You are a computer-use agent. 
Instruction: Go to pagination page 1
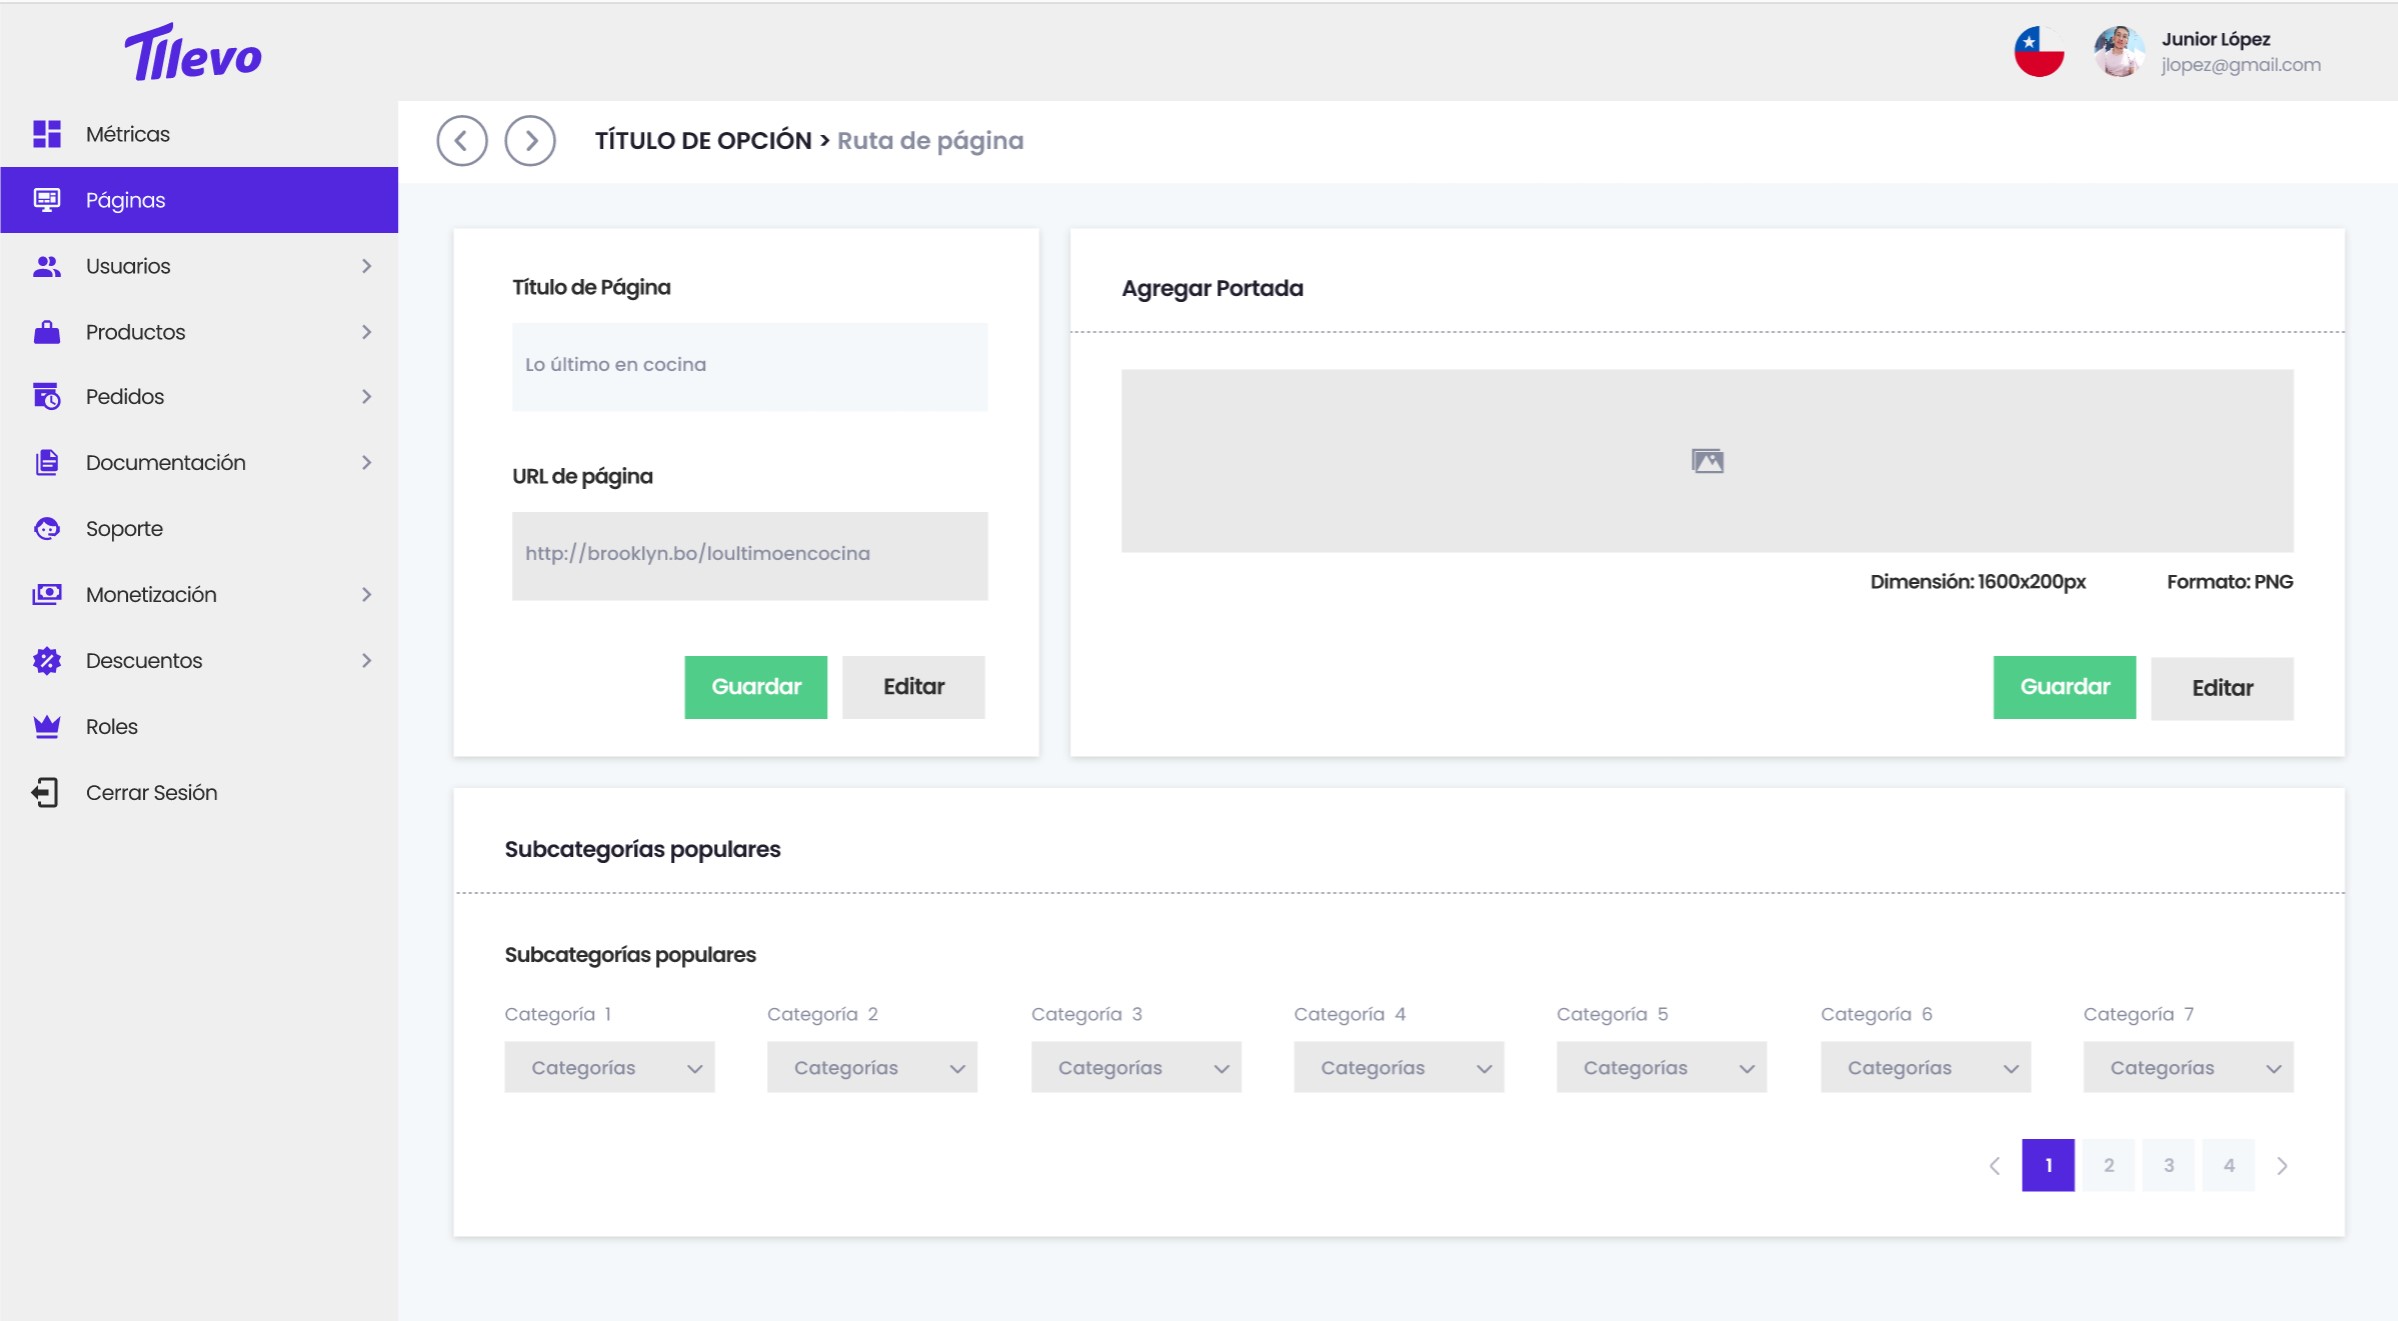[x=2048, y=1165]
